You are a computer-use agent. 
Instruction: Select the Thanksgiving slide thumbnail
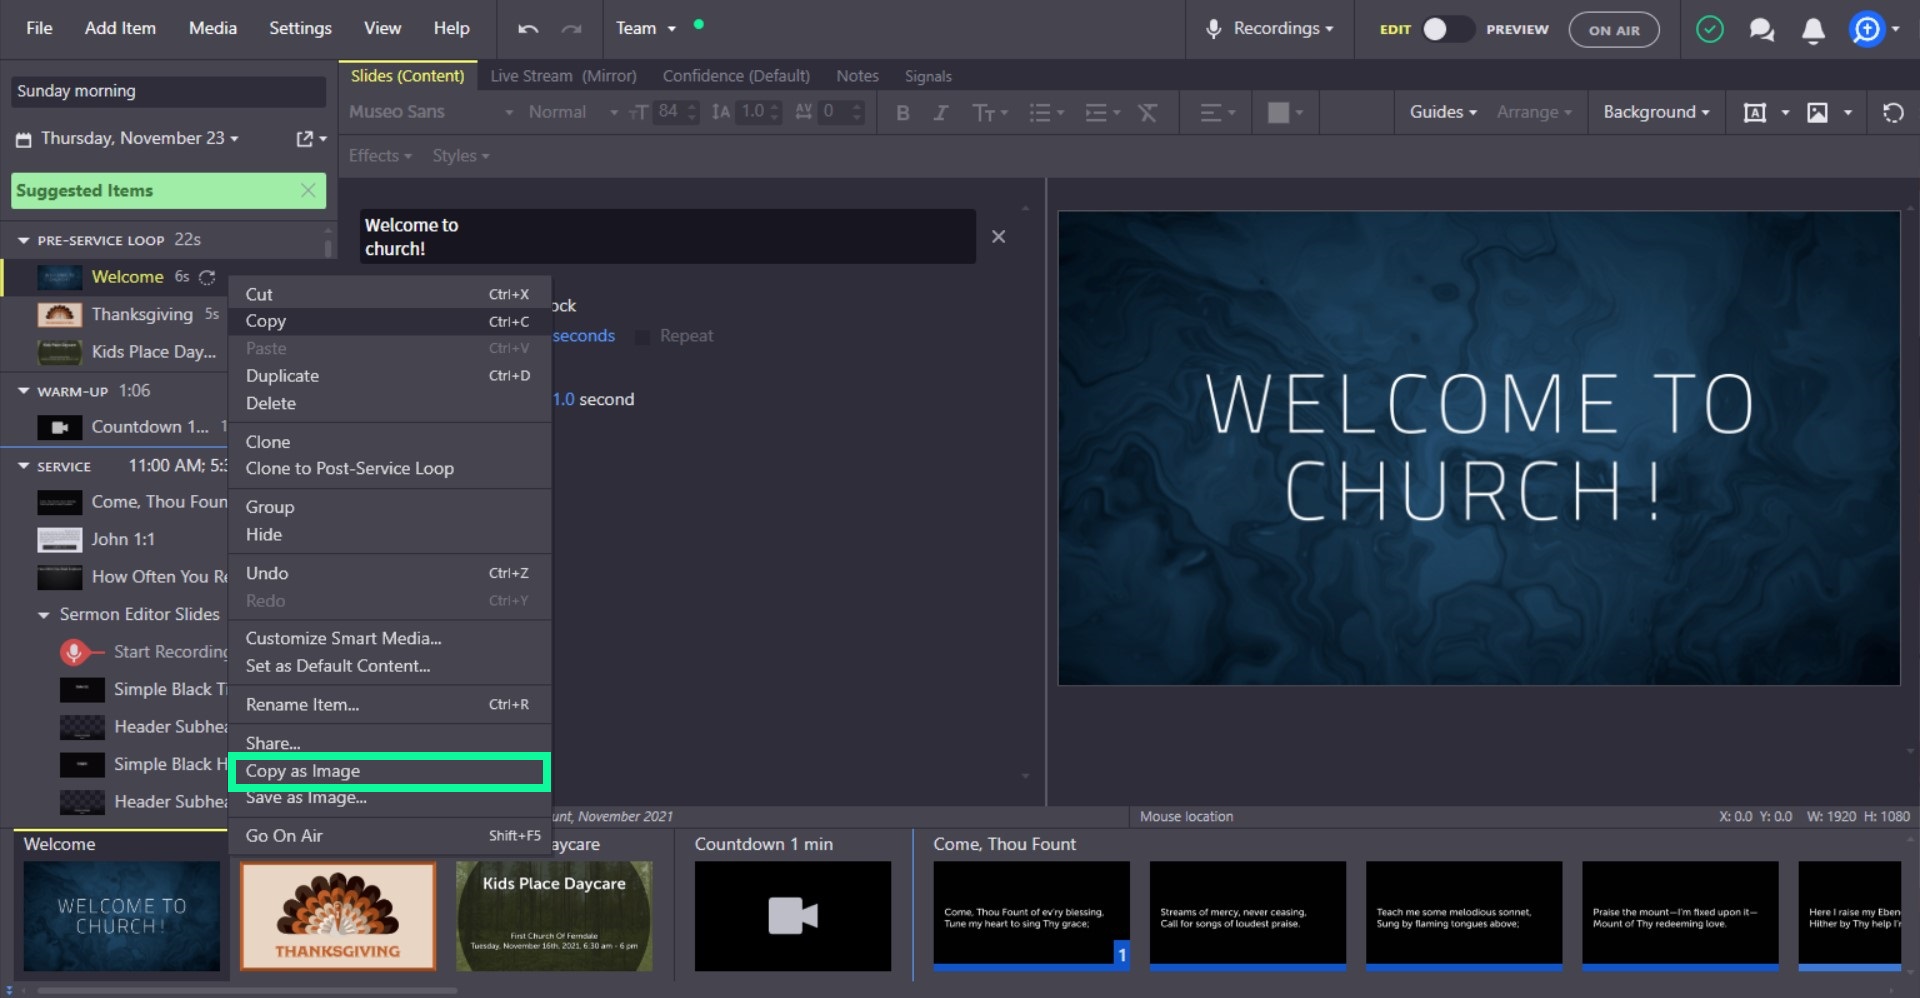coord(338,916)
